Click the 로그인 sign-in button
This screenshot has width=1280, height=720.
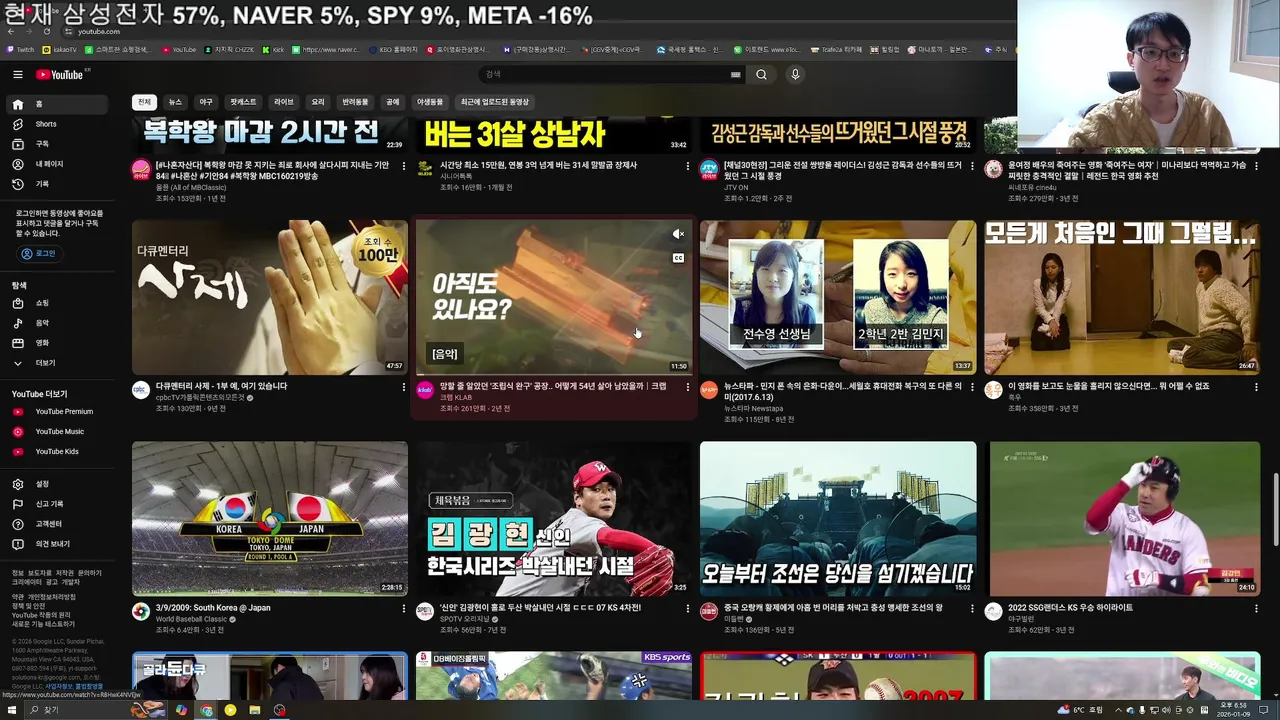pyautogui.click(x=39, y=254)
